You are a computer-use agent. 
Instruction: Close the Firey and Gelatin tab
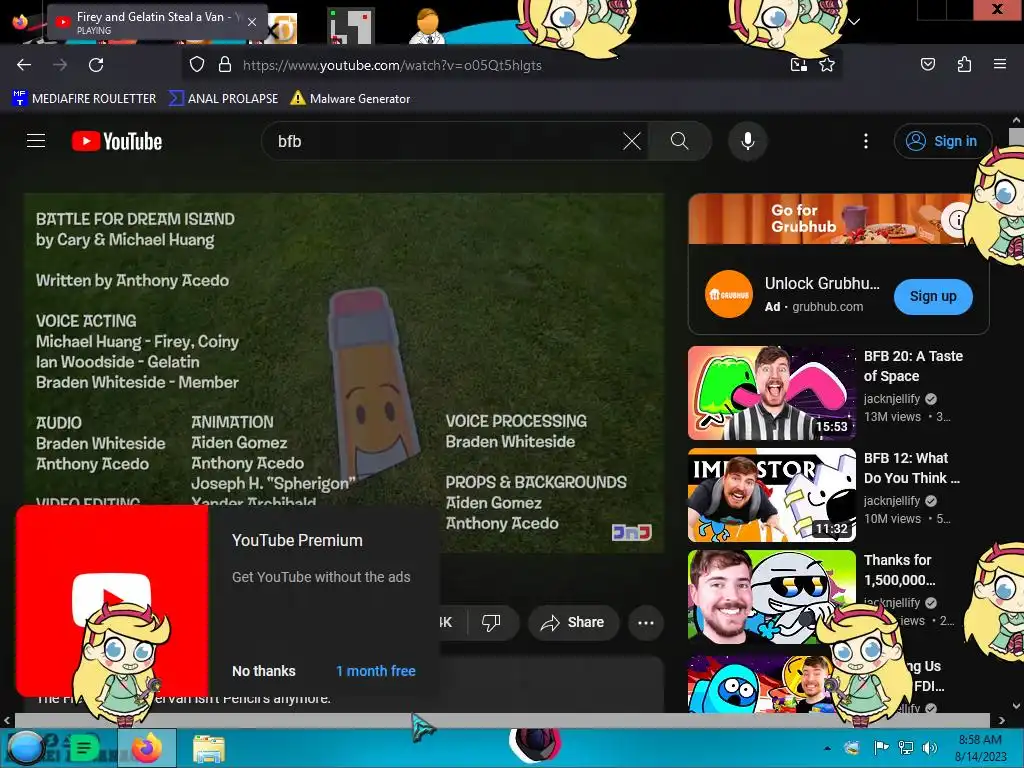tap(252, 22)
